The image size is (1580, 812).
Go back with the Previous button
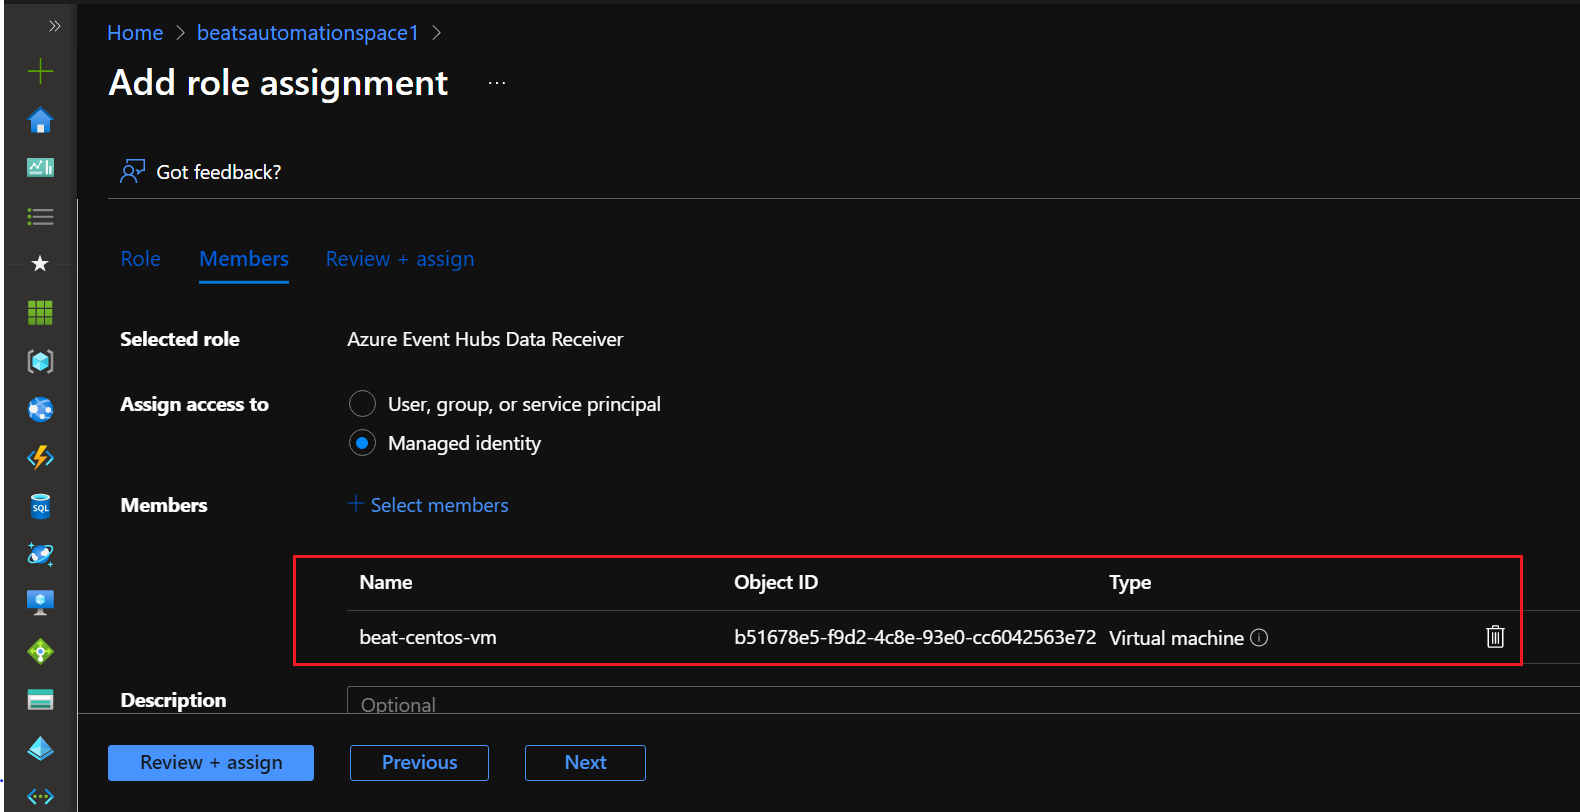point(419,762)
